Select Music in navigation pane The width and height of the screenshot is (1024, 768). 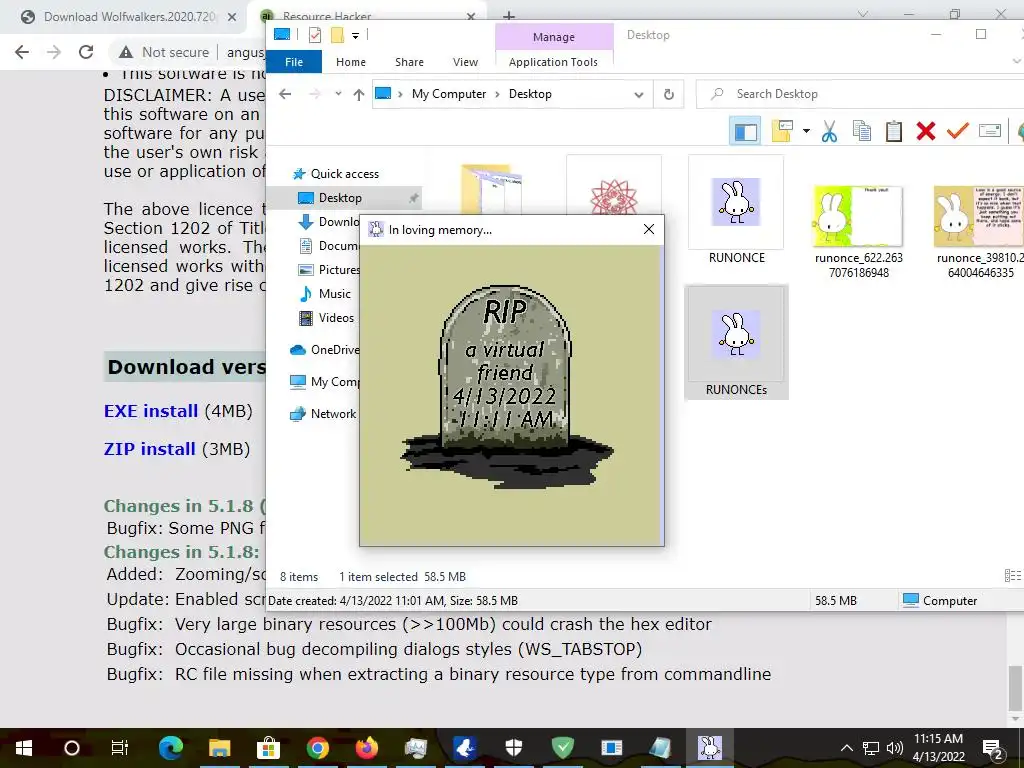pos(334,294)
